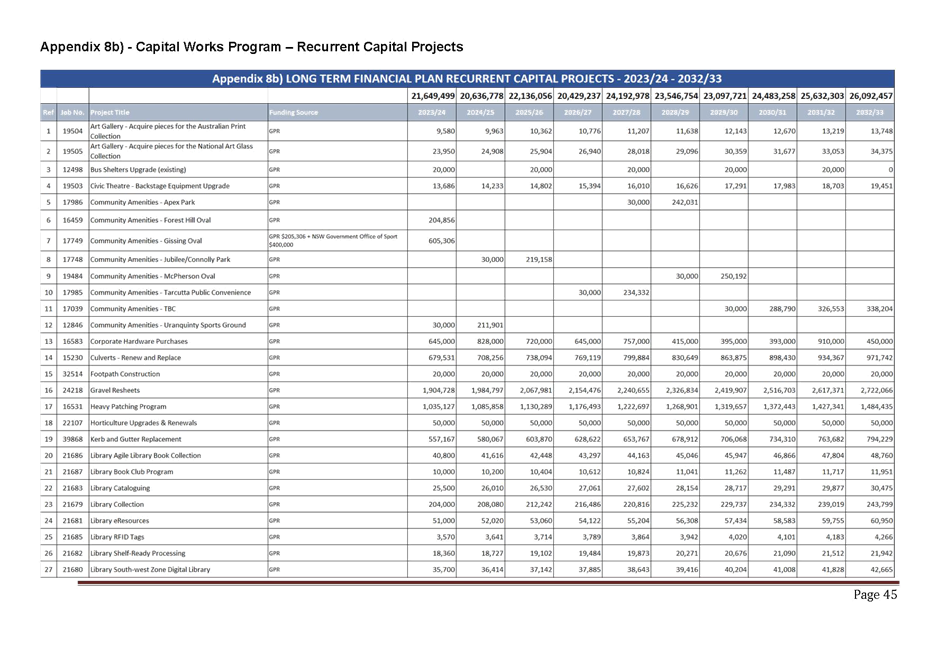Select value 3,570 in Library RFID Tags row
Viewport: 928px width, 656px height.
point(445,537)
